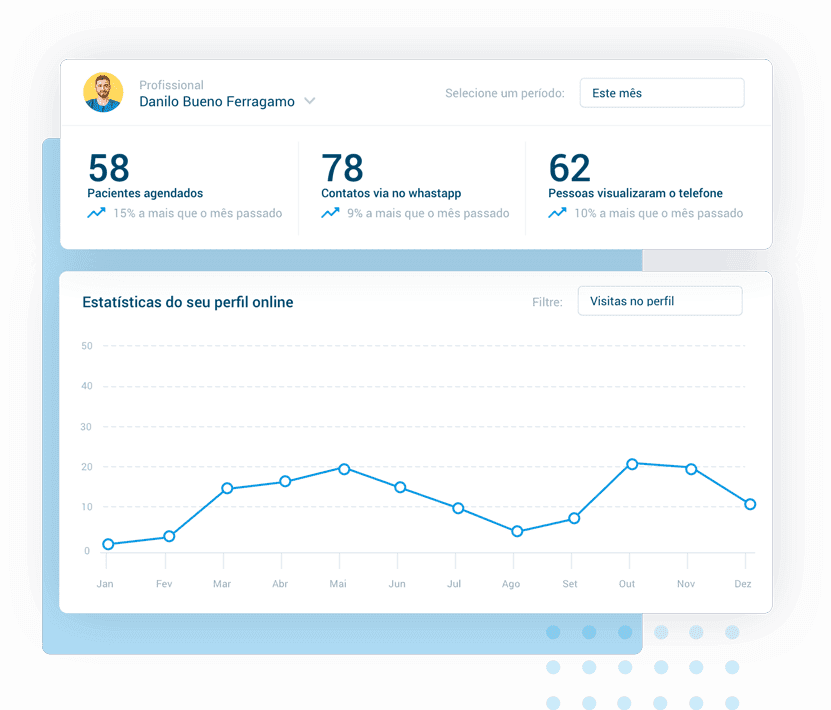This screenshot has width=831, height=710.
Task: Click the 62 phone views number
Action: coord(569,168)
